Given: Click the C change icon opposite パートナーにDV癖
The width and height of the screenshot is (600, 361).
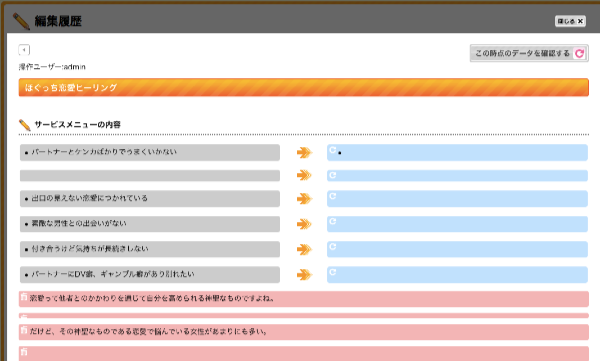Looking at the screenshot, I should pyautogui.click(x=333, y=272).
